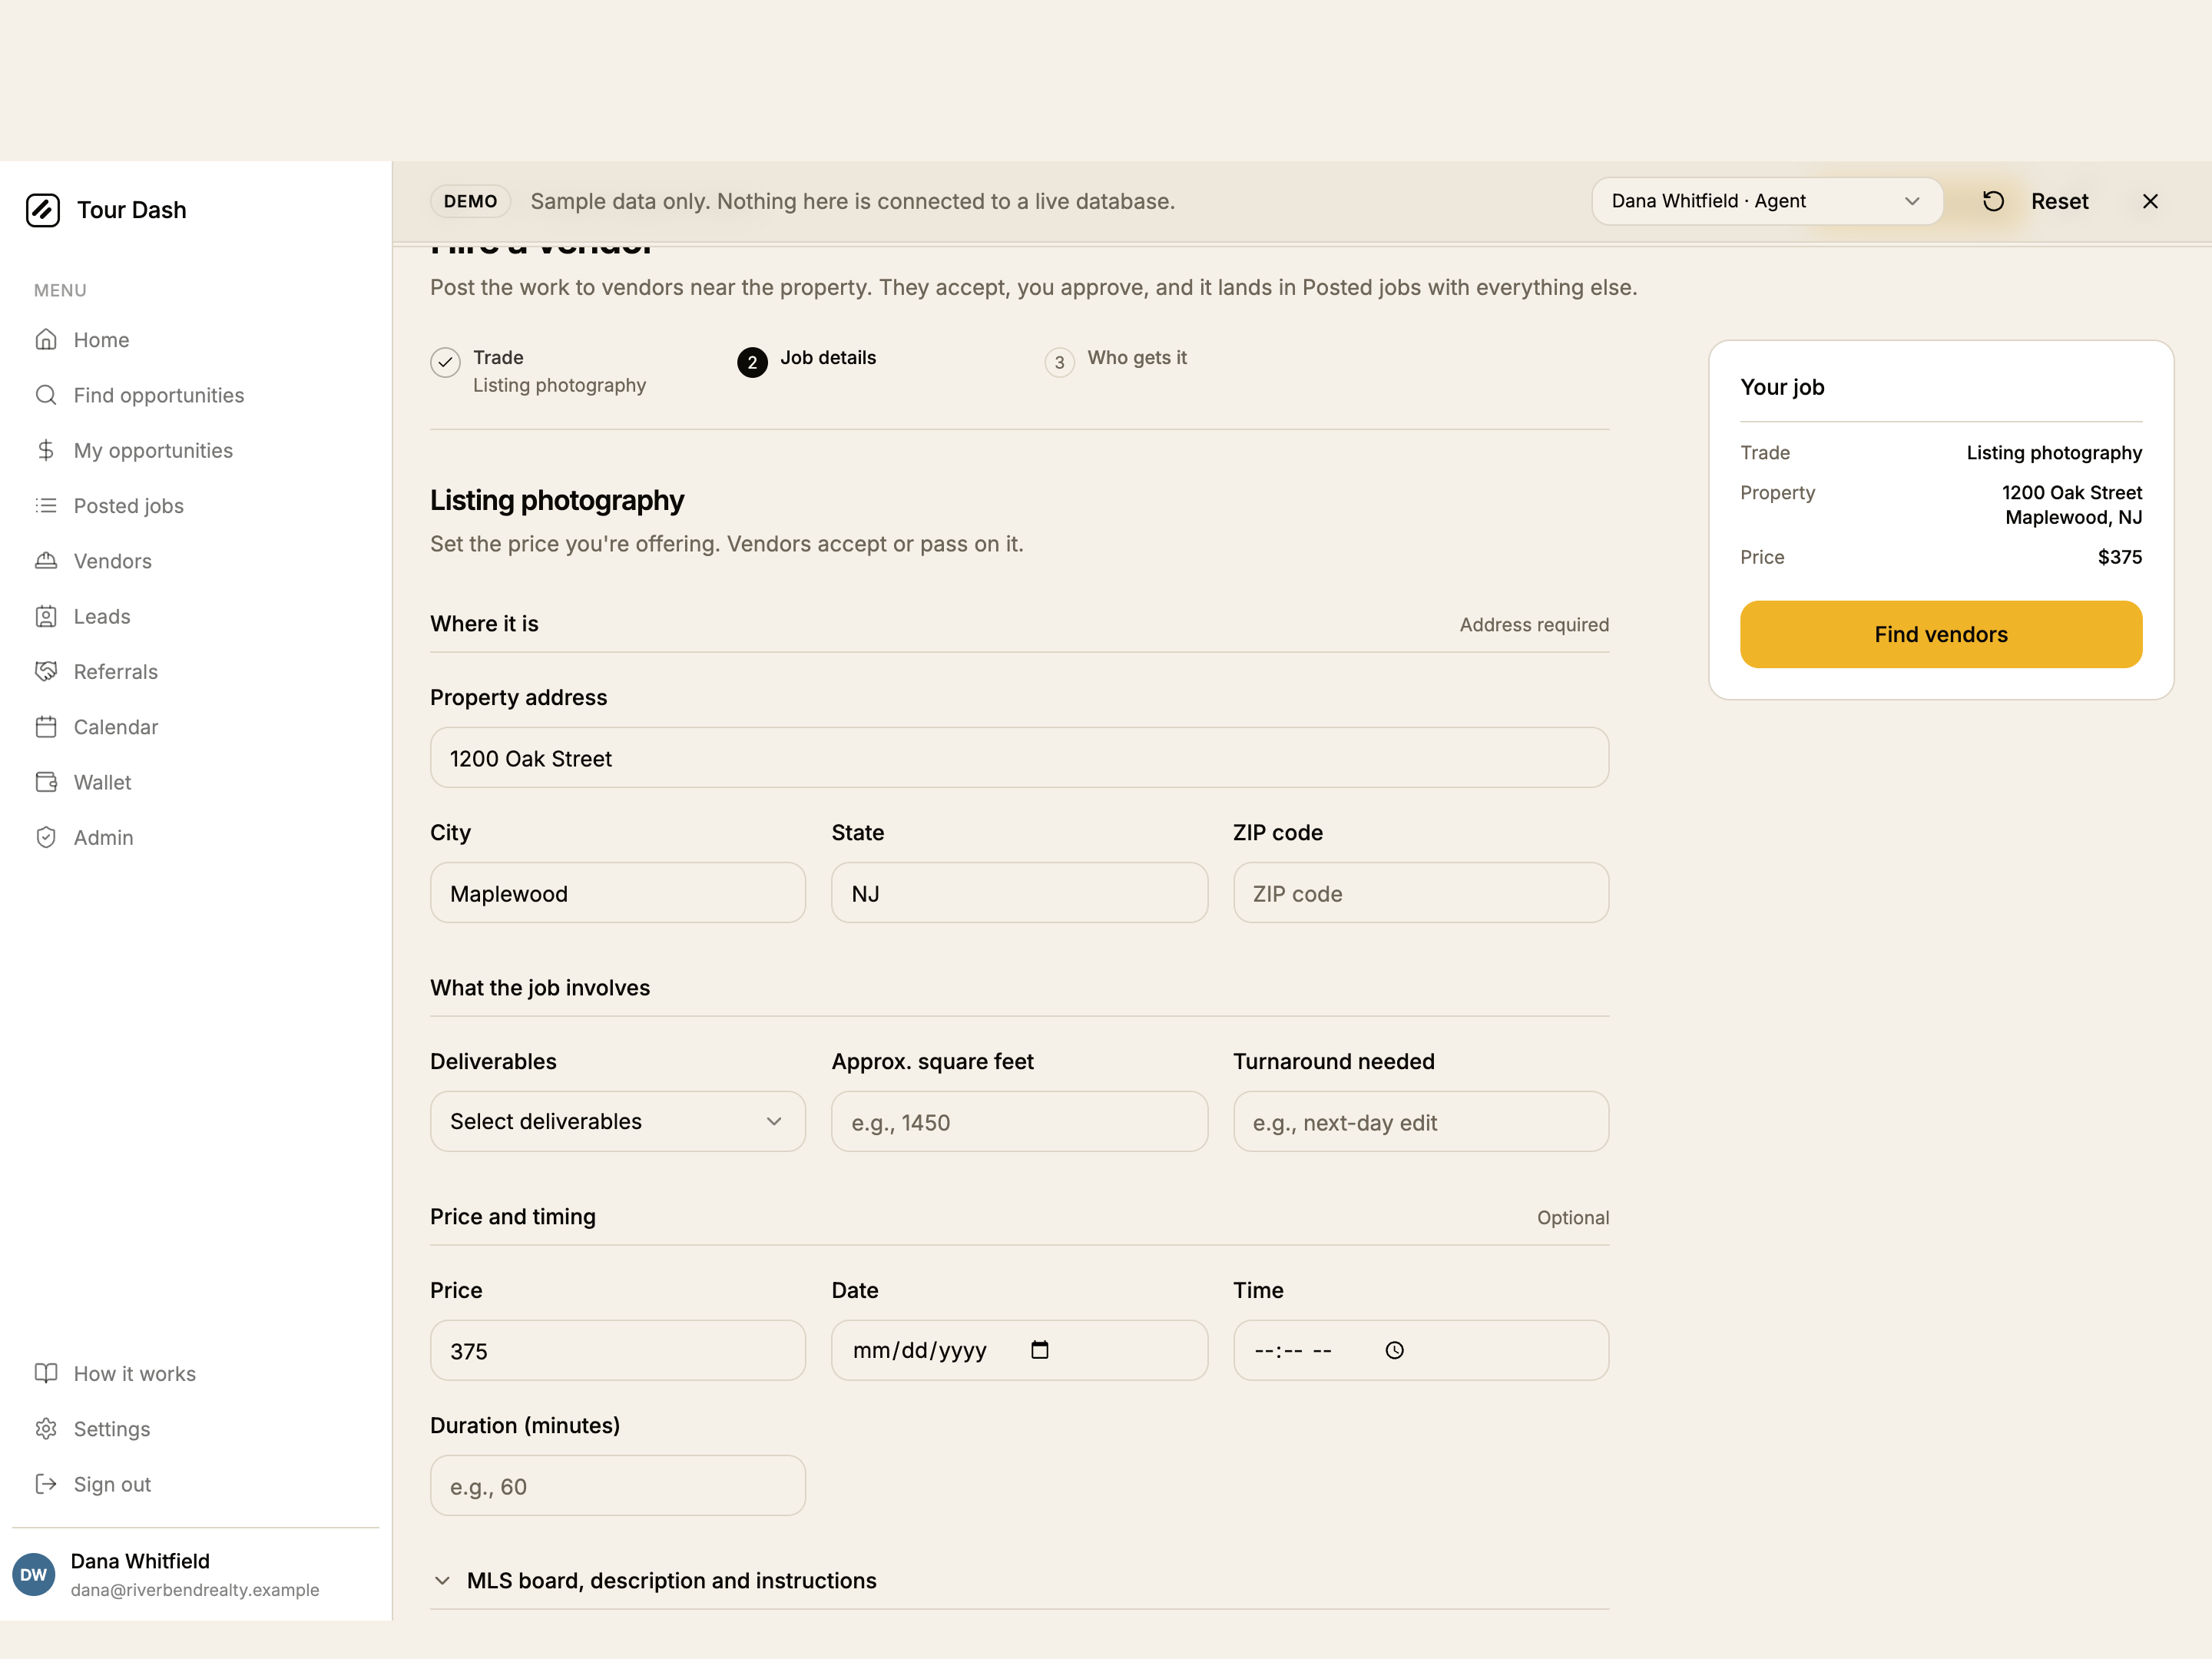The image size is (2212, 1659).
Task: Click the Find vendors button
Action: click(1941, 634)
